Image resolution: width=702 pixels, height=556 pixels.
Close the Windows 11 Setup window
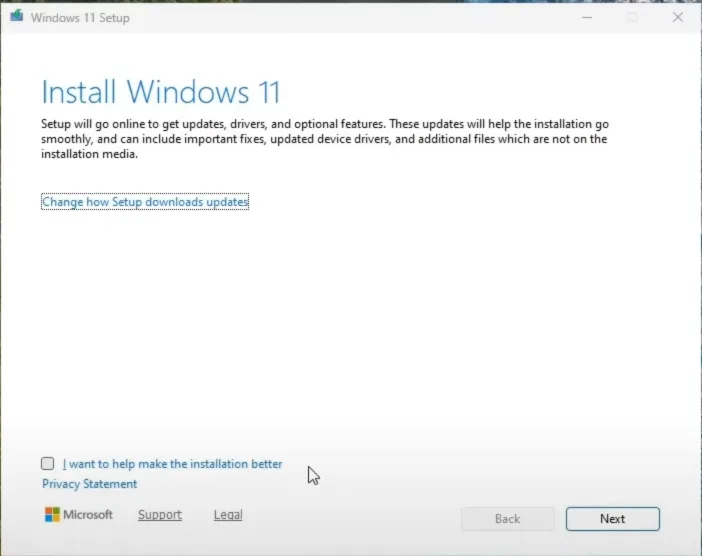click(678, 17)
